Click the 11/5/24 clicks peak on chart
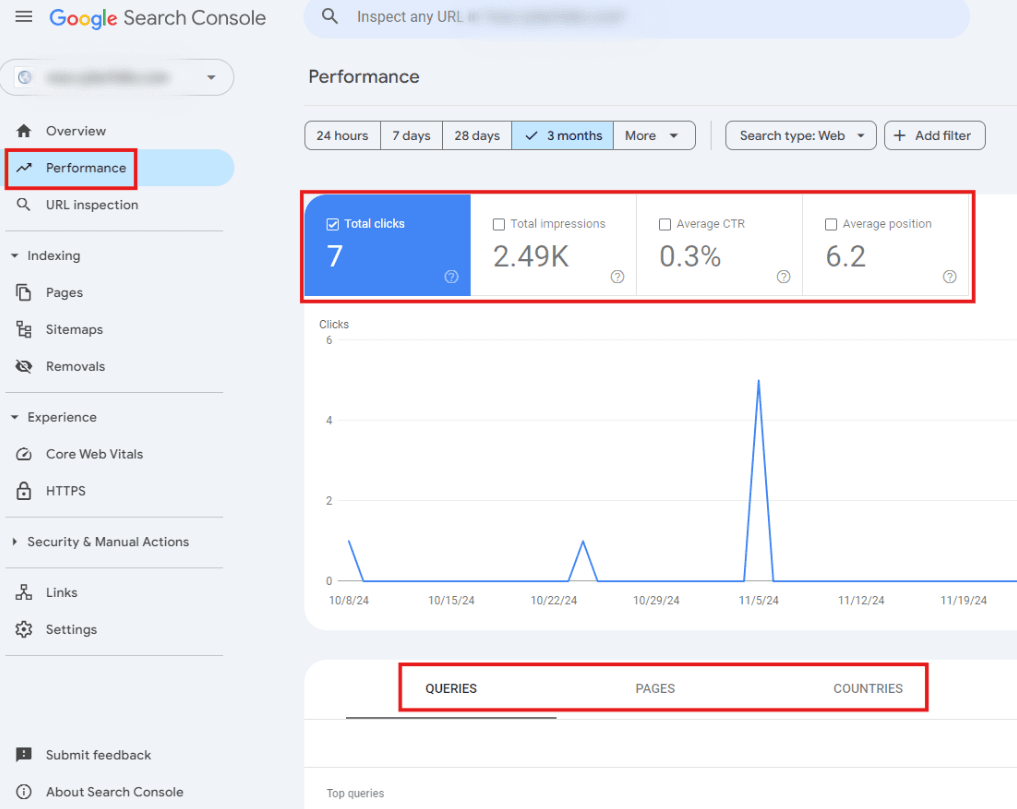The width and height of the screenshot is (1017, 809). click(758, 381)
